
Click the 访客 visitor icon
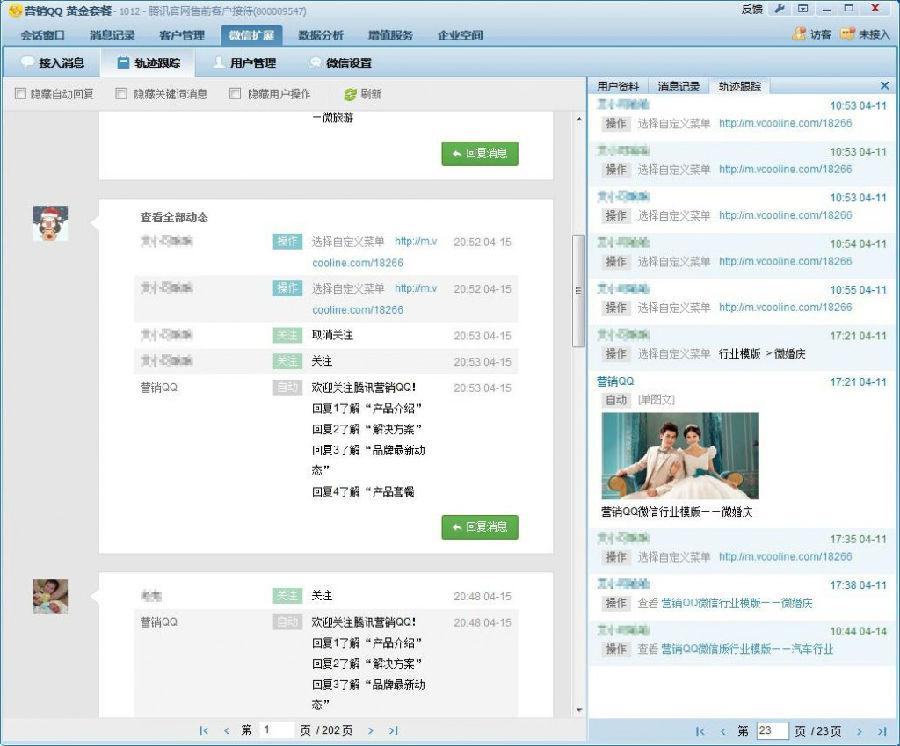800,34
